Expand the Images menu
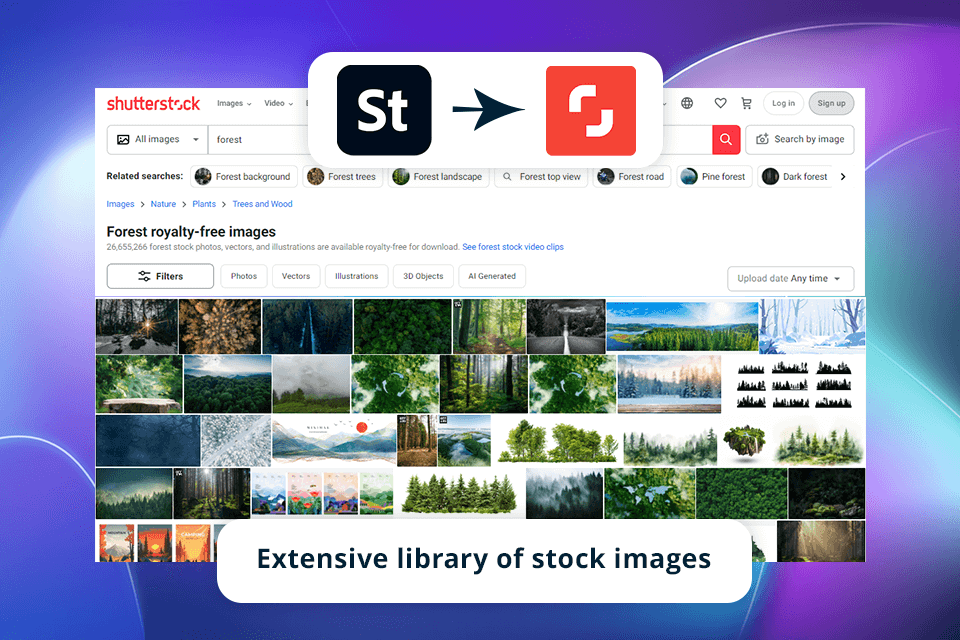This screenshot has height=640, width=960. click(234, 104)
